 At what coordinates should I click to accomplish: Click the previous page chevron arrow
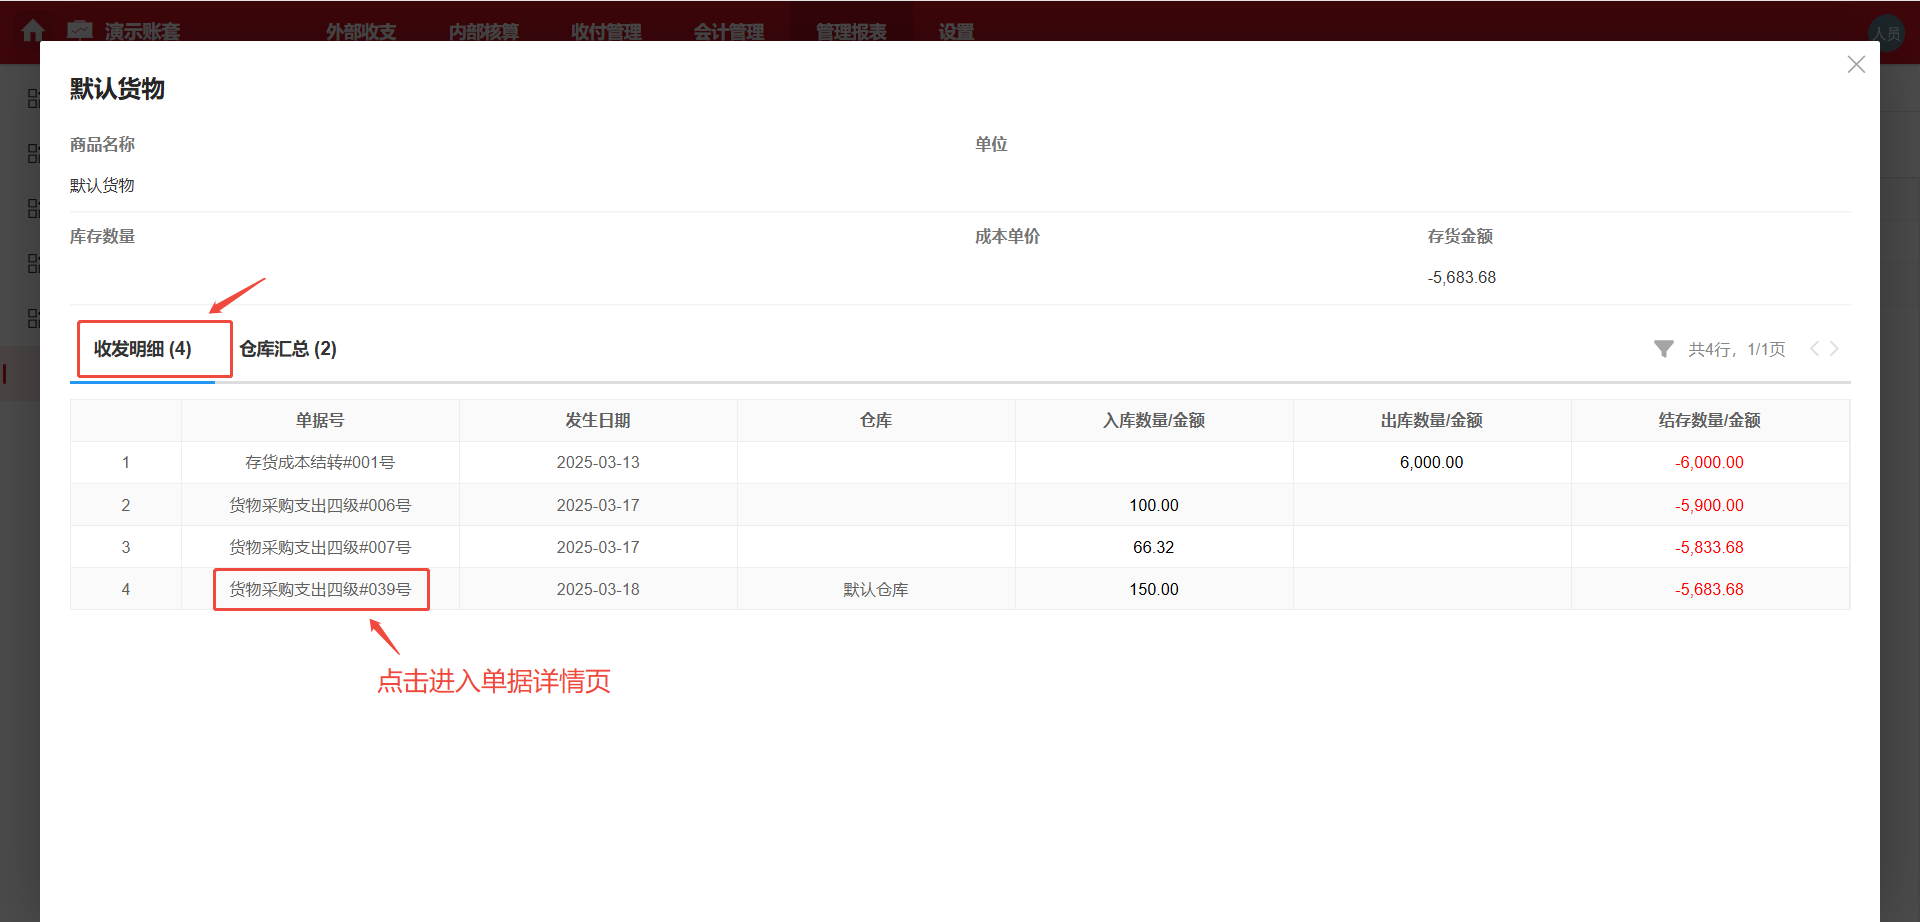(1814, 349)
